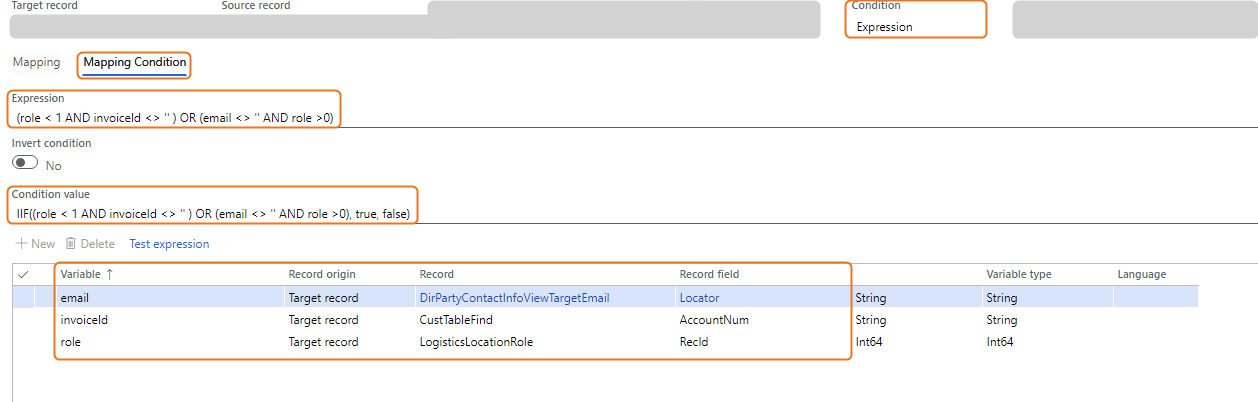Click the CustTableFind record cell

456,320
